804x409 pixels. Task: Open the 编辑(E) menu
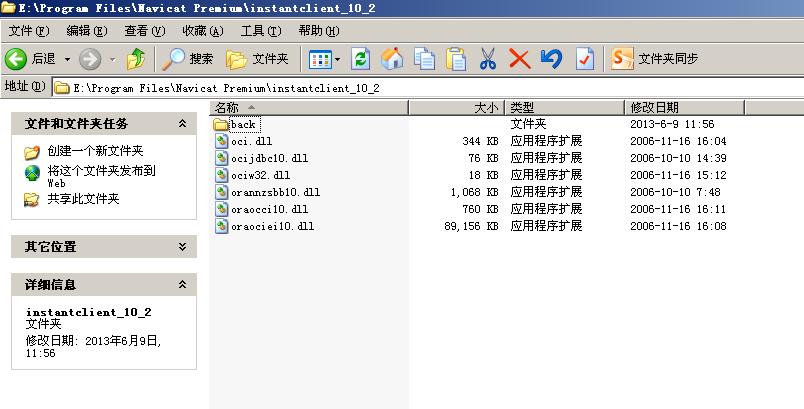[87, 31]
